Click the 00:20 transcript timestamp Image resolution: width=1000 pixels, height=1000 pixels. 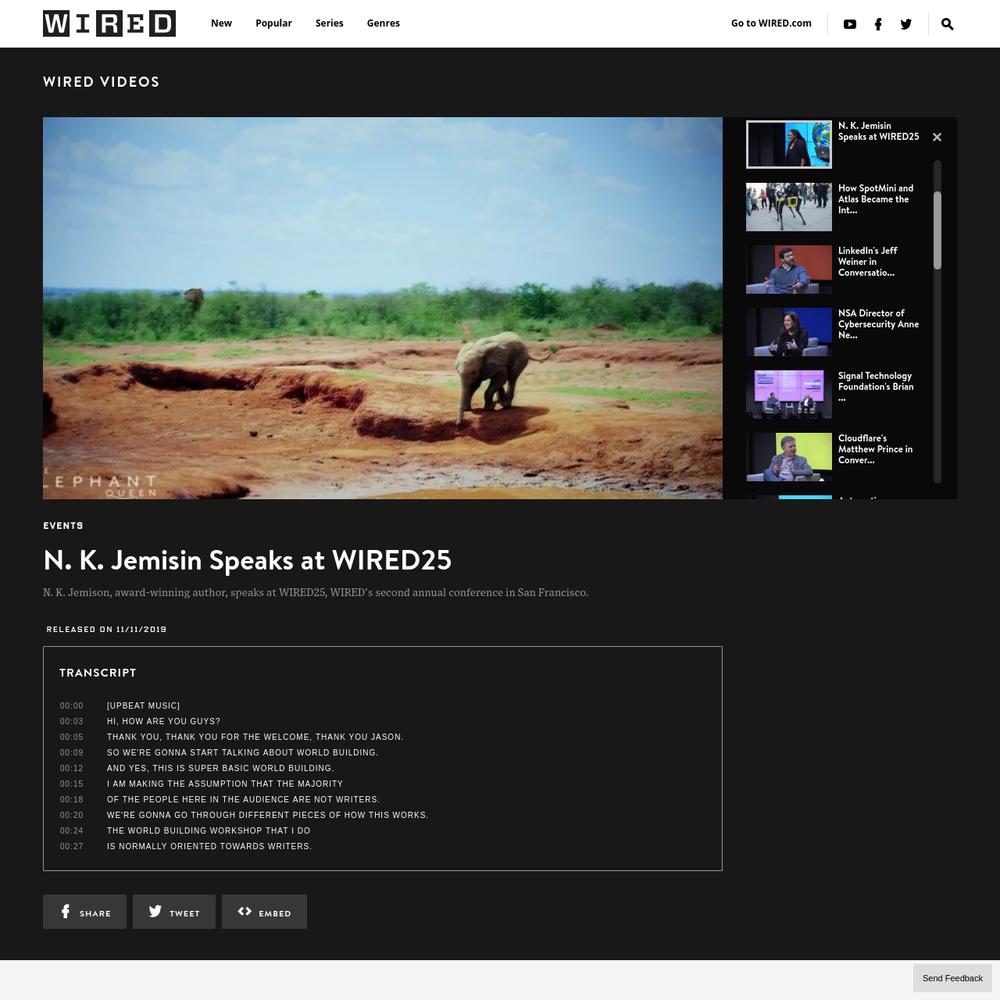click(x=71, y=815)
